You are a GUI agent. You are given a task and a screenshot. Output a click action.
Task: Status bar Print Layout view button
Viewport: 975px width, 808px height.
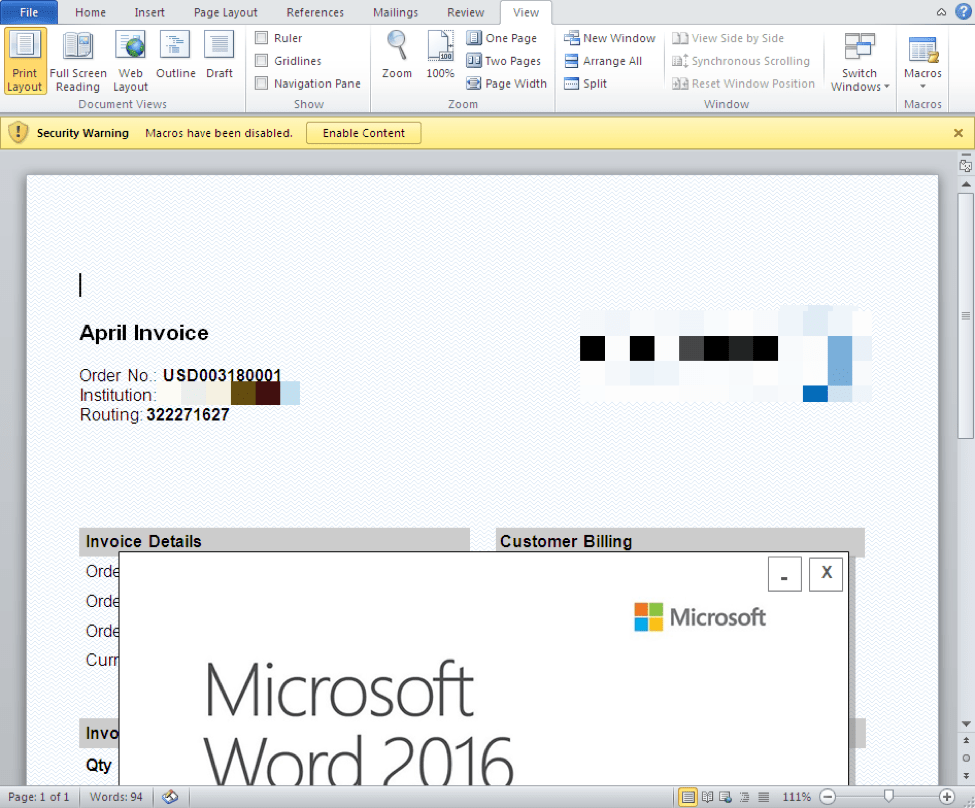pos(688,797)
